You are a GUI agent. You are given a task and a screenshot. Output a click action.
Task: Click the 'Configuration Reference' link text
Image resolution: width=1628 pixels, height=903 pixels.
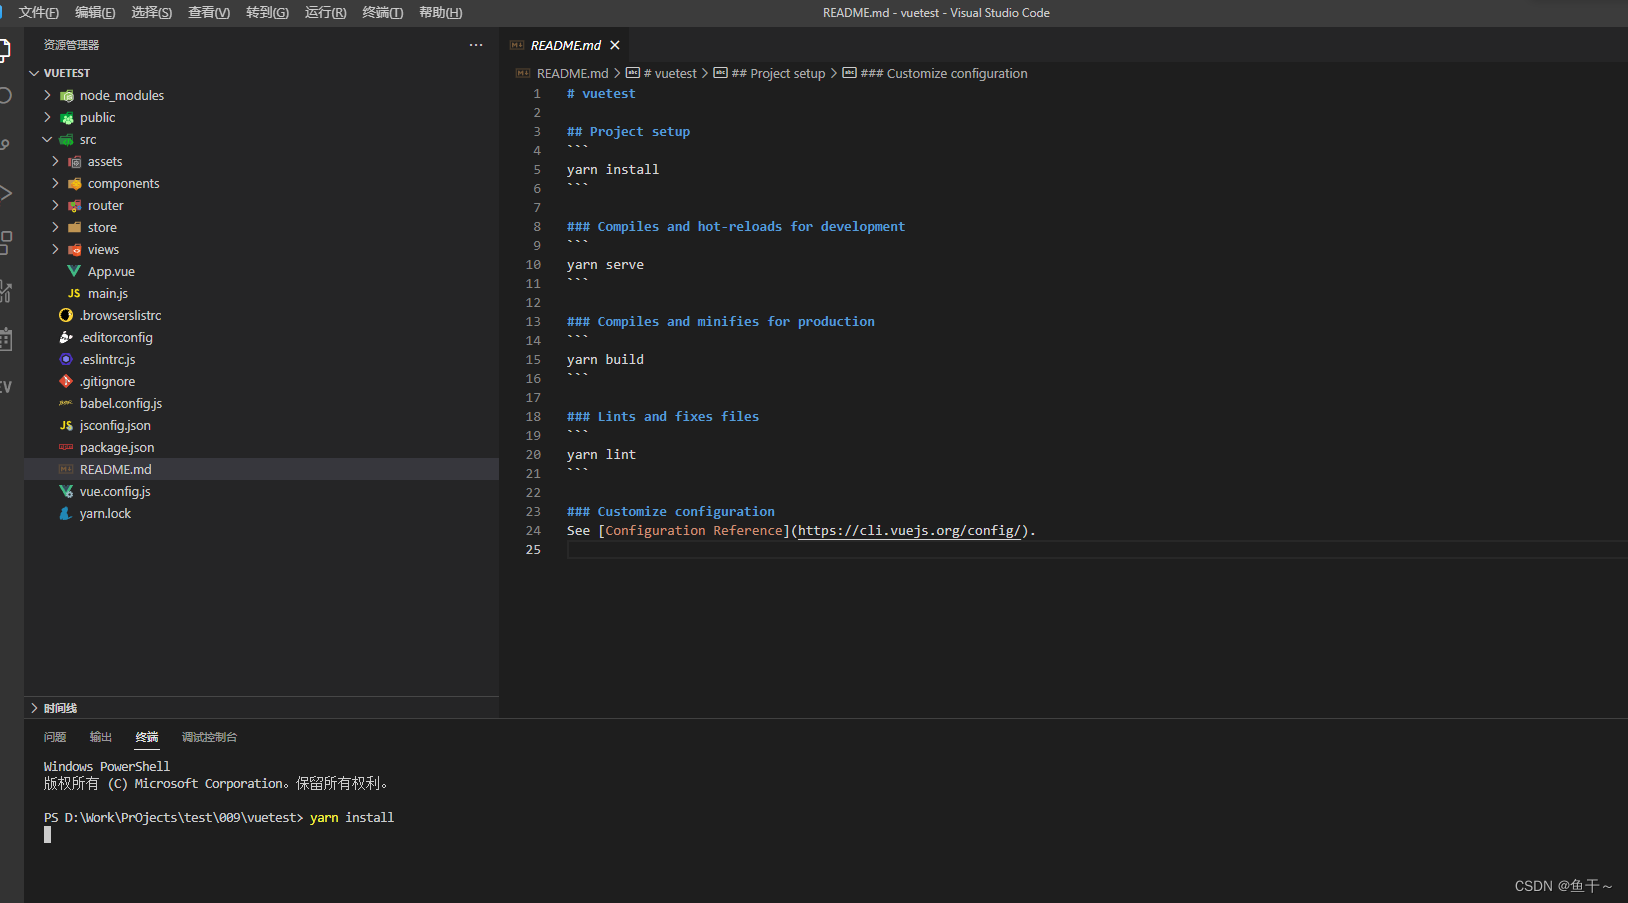tap(694, 530)
